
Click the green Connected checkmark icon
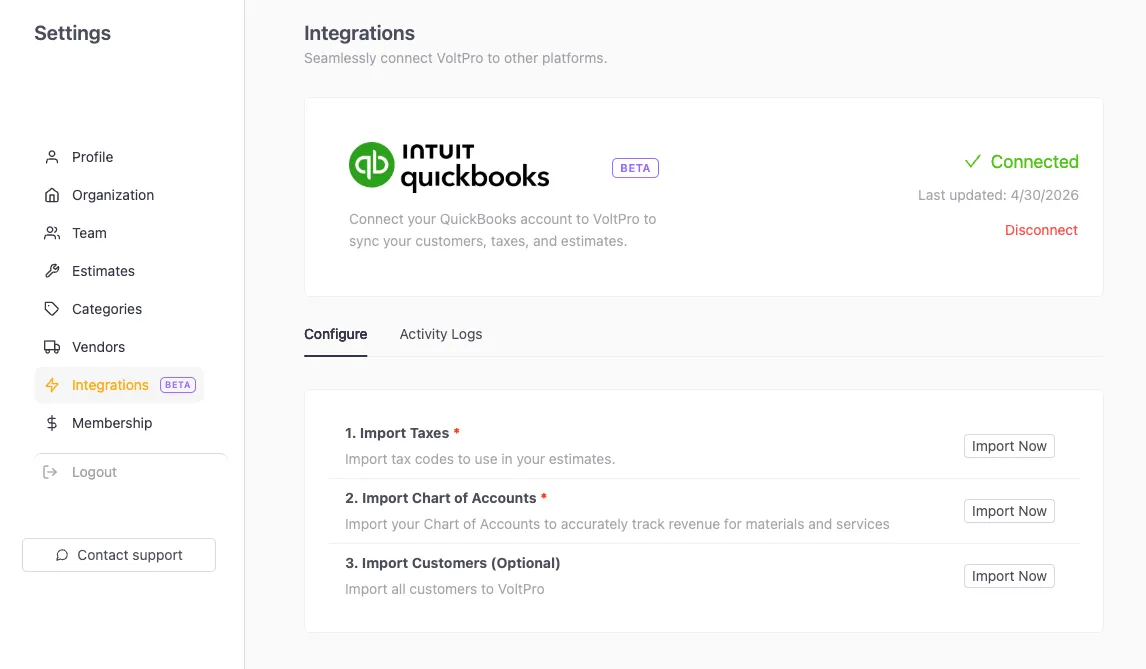coord(973,162)
